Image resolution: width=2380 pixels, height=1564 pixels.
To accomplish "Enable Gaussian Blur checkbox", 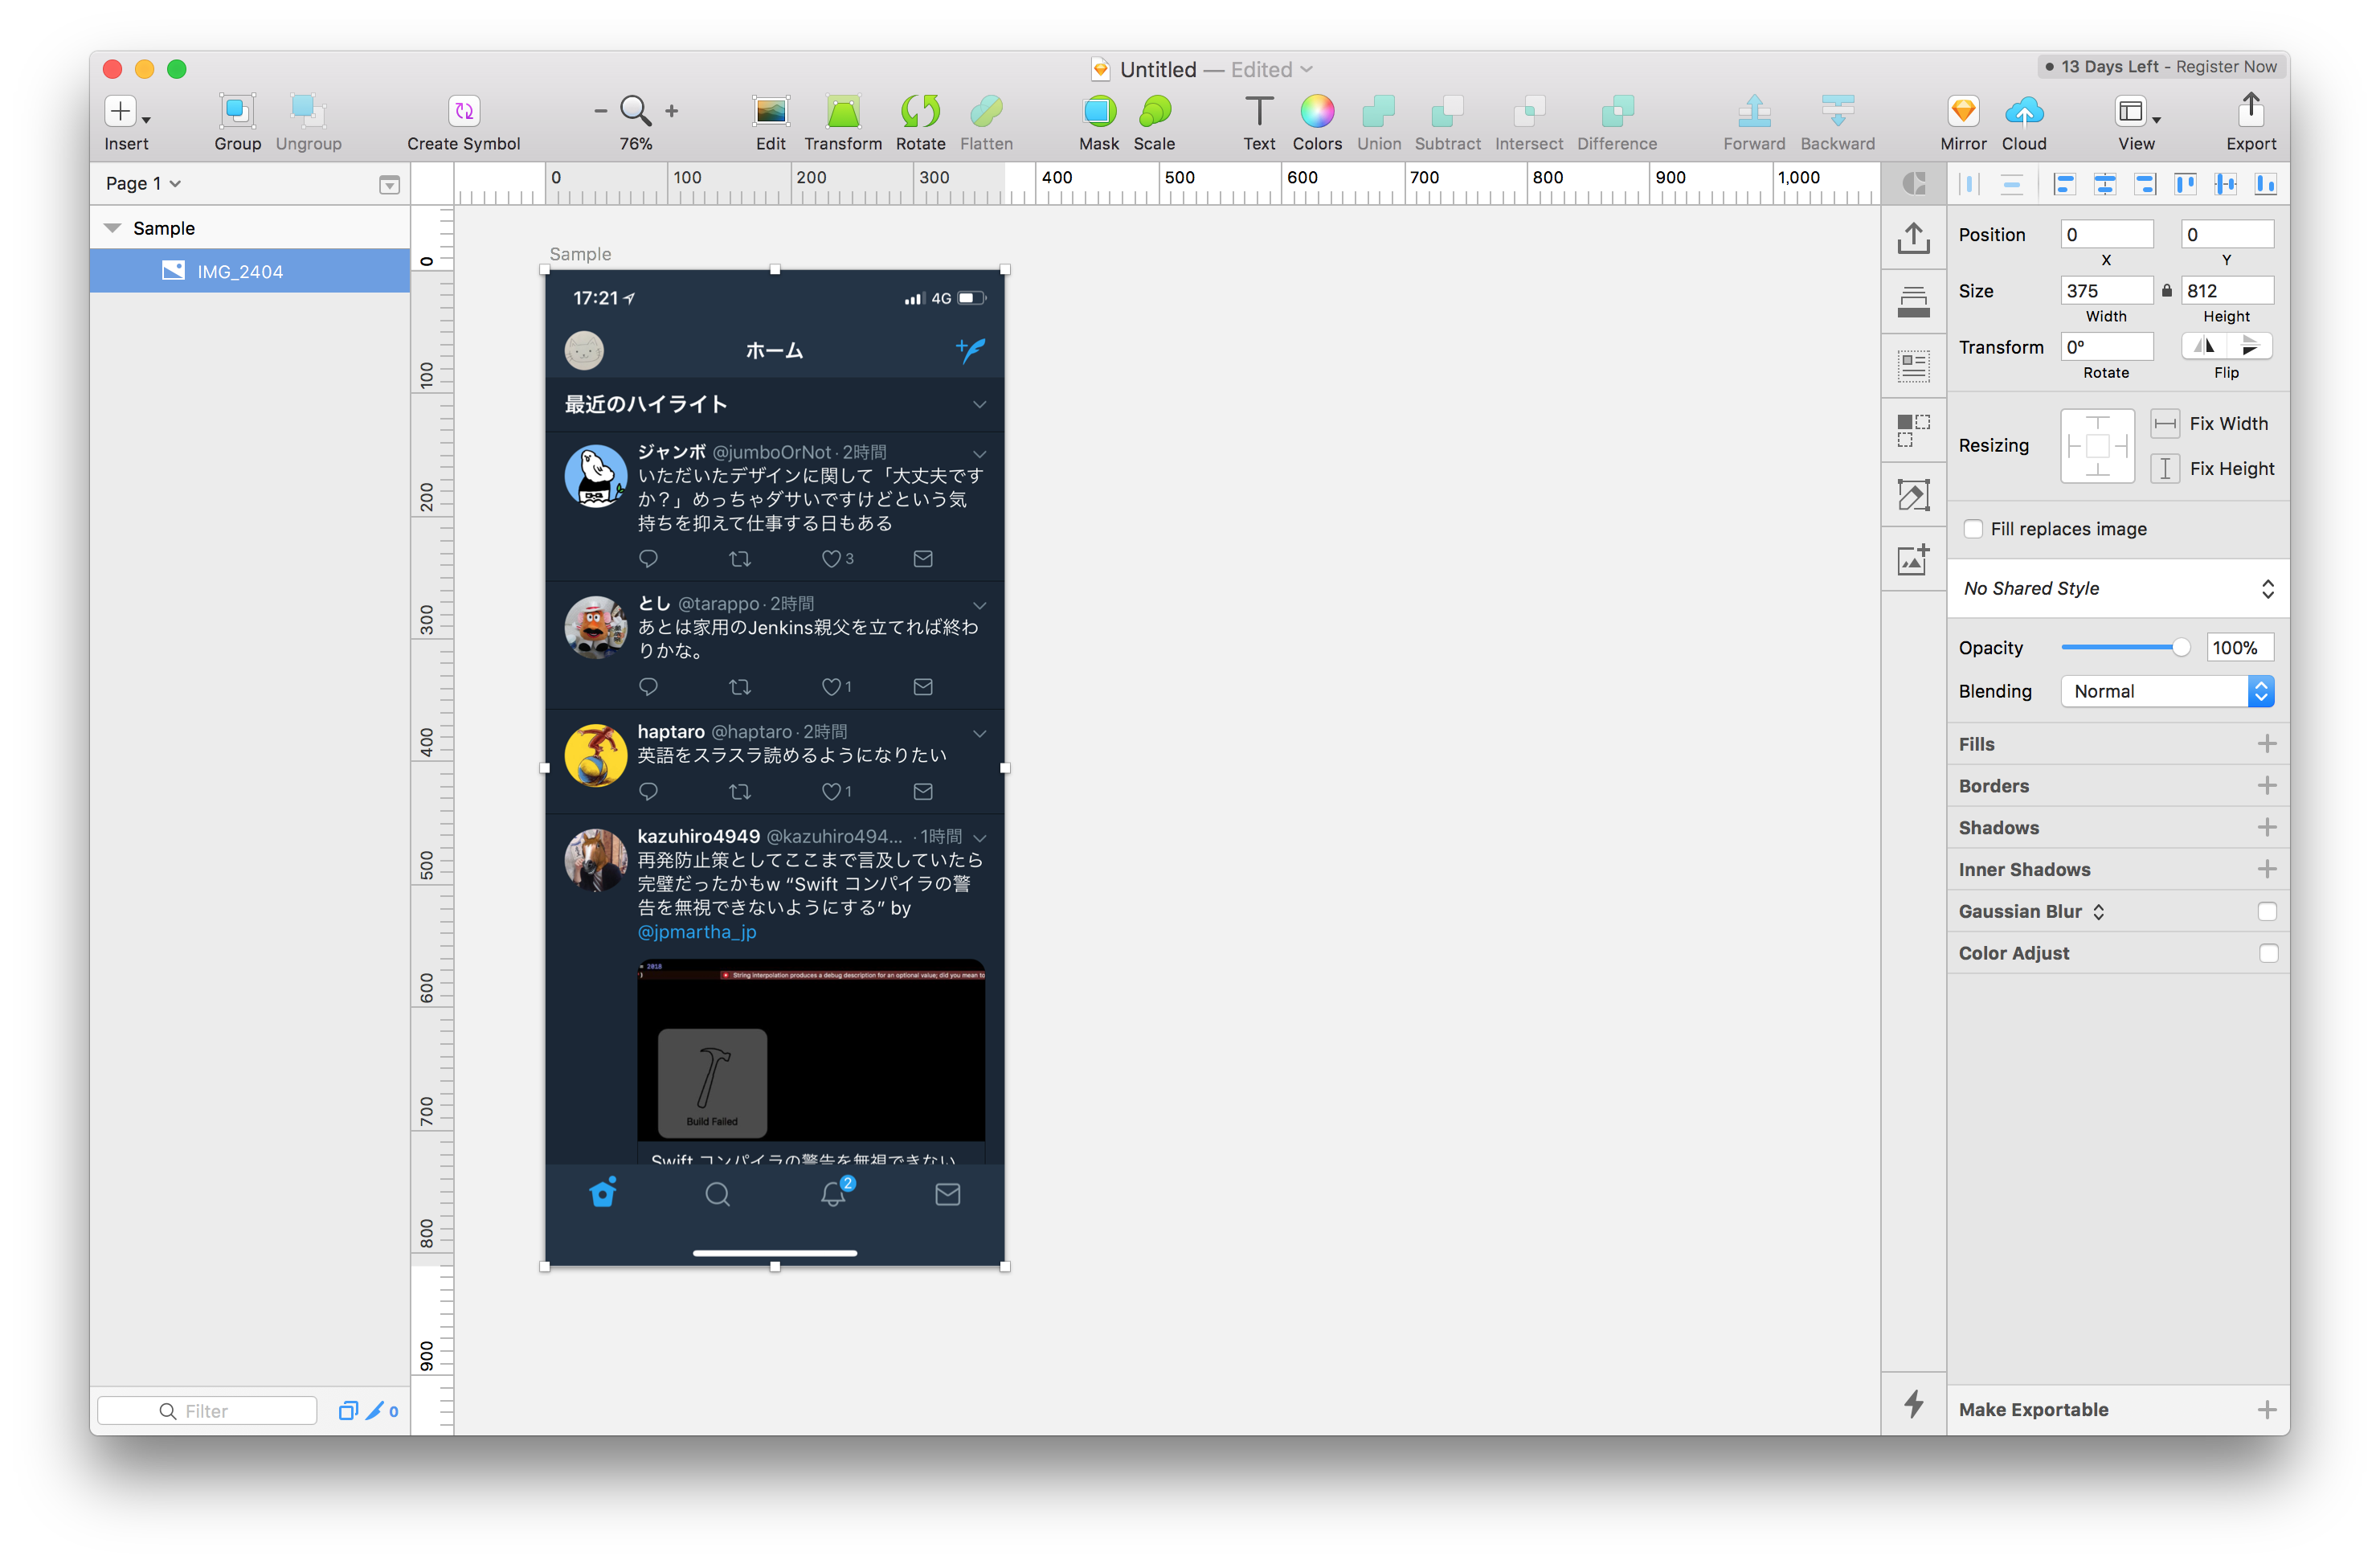I will click(2267, 911).
